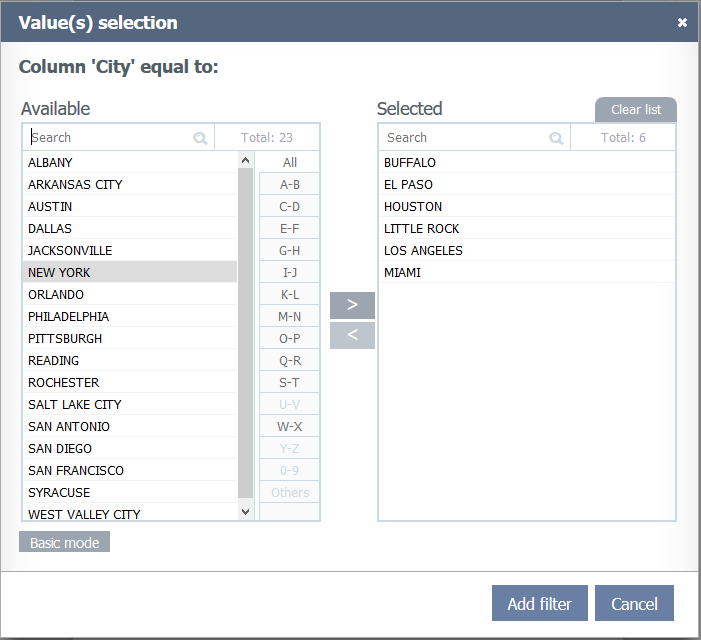This screenshot has height=640, width=701.
Task: Clear list of selected cities
Action: click(635, 109)
